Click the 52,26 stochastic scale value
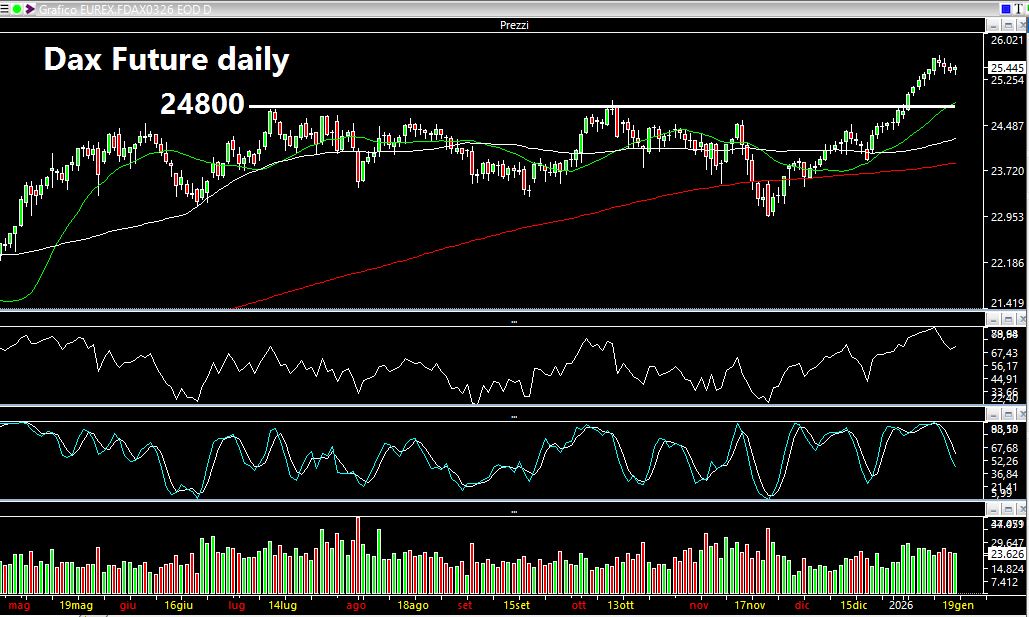Screen dimensions: 1029x617 coord(1004,461)
